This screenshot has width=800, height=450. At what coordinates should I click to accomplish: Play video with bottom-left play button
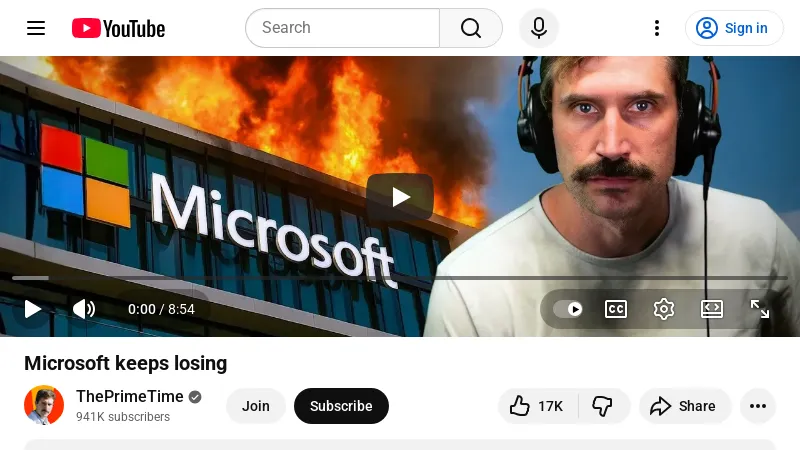(33, 309)
